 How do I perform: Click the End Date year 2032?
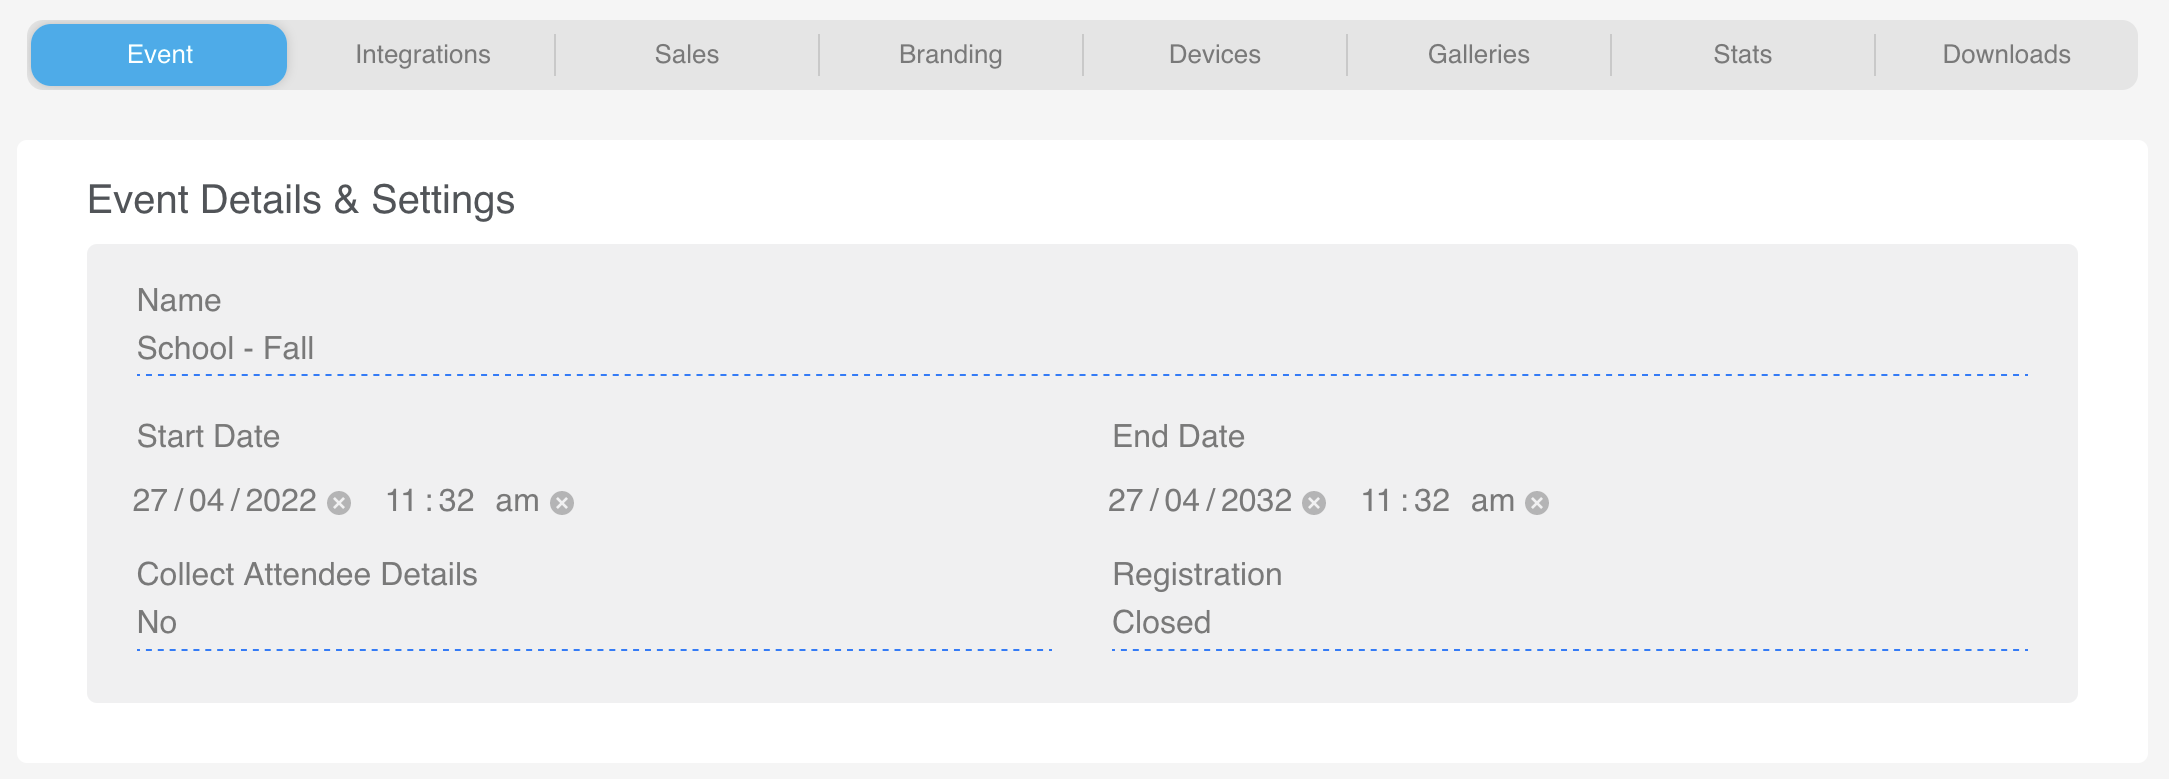(x=1256, y=501)
